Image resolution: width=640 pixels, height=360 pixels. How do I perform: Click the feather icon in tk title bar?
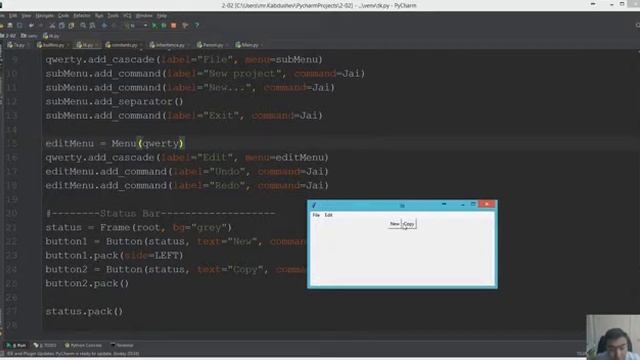click(314, 205)
